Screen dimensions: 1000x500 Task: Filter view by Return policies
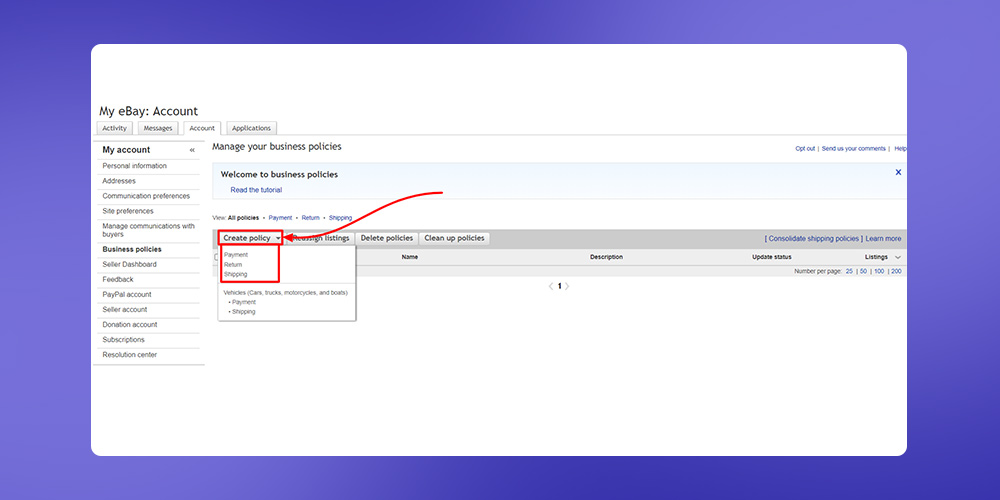(311, 218)
